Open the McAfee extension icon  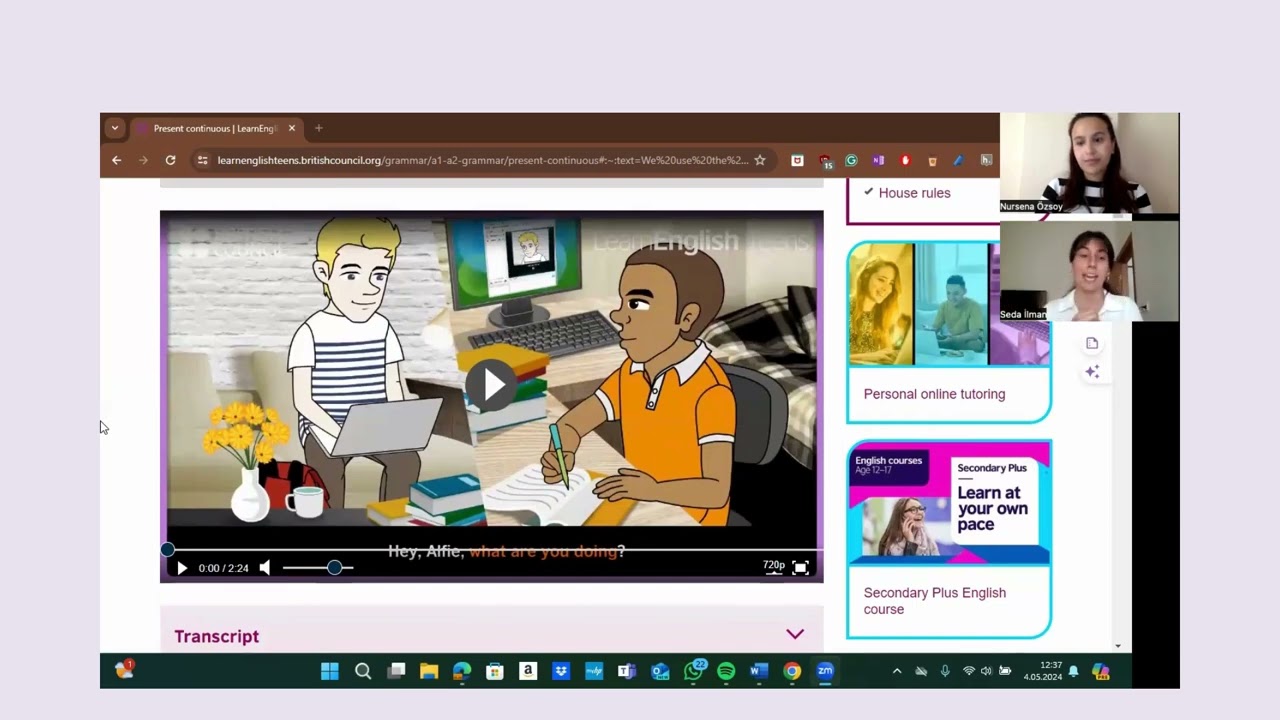(x=797, y=160)
